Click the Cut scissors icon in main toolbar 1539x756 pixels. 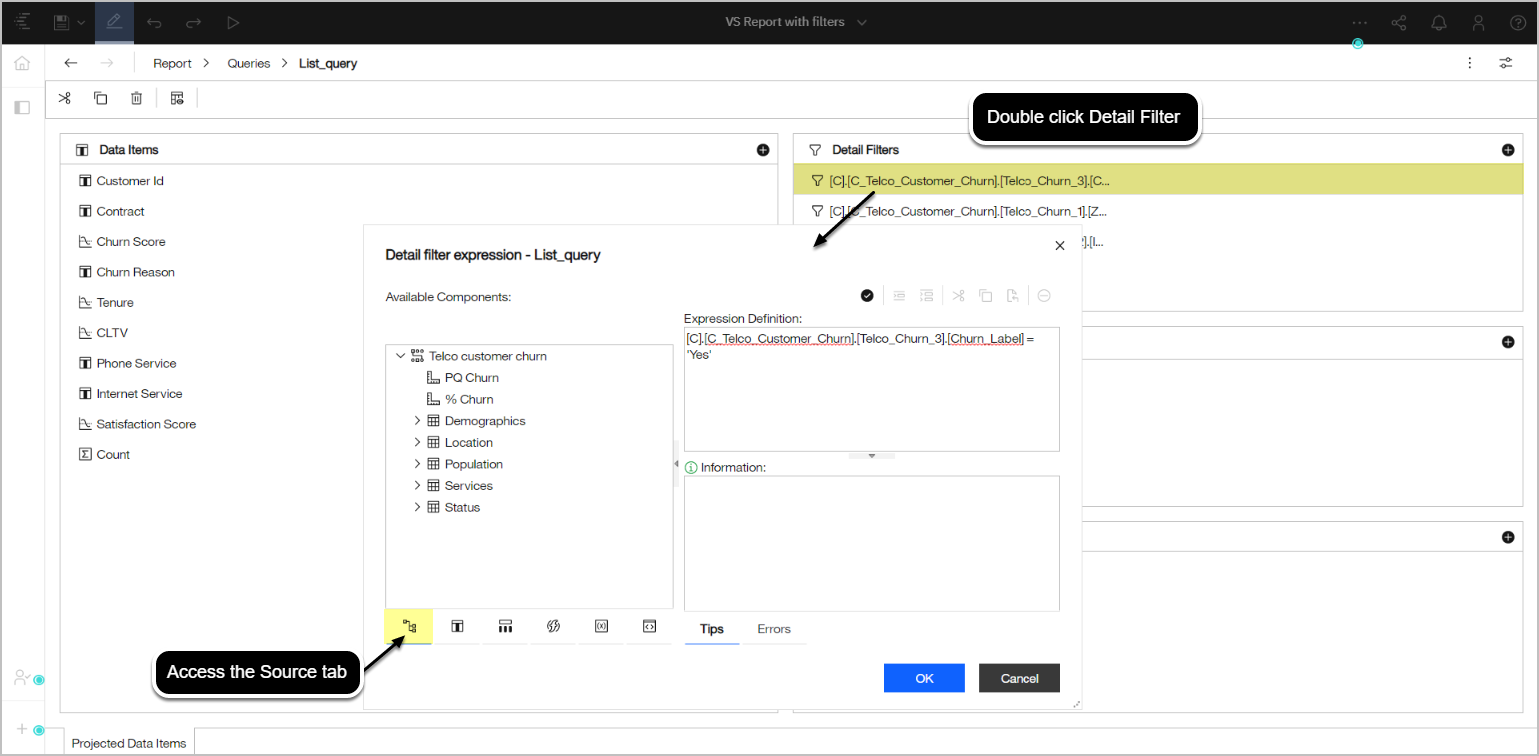click(x=65, y=98)
